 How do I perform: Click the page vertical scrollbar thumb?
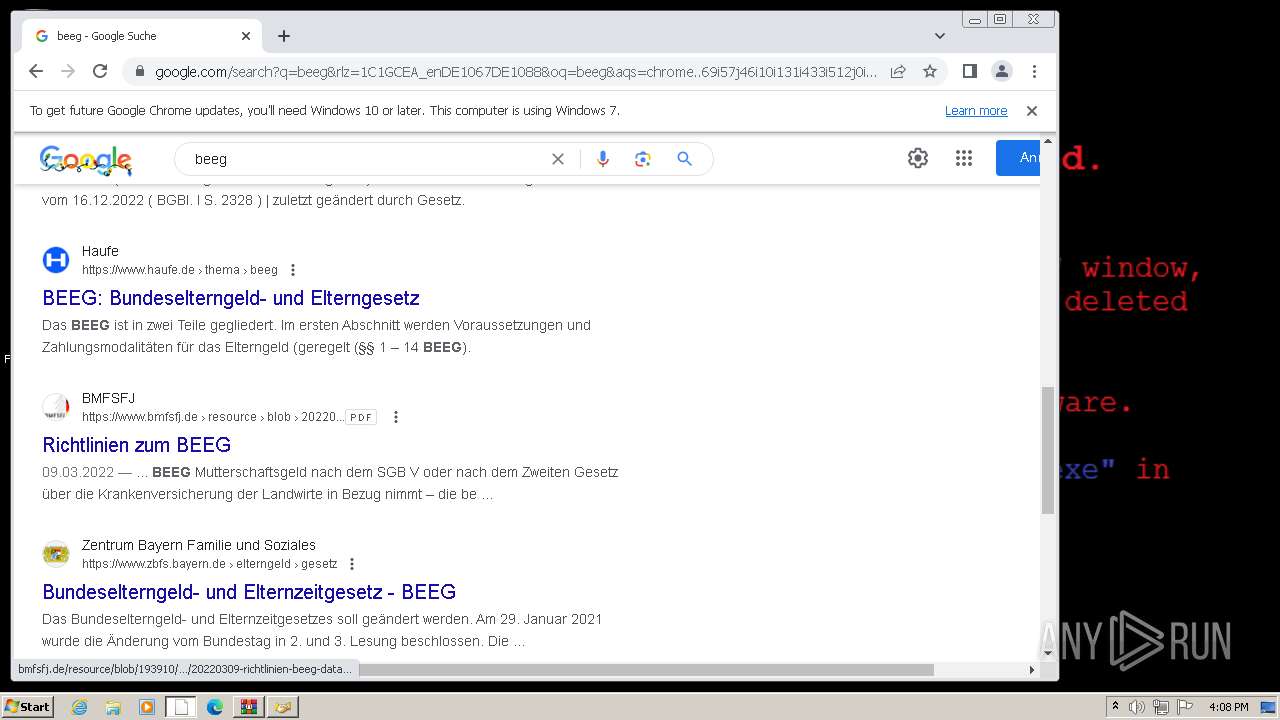[1048, 450]
